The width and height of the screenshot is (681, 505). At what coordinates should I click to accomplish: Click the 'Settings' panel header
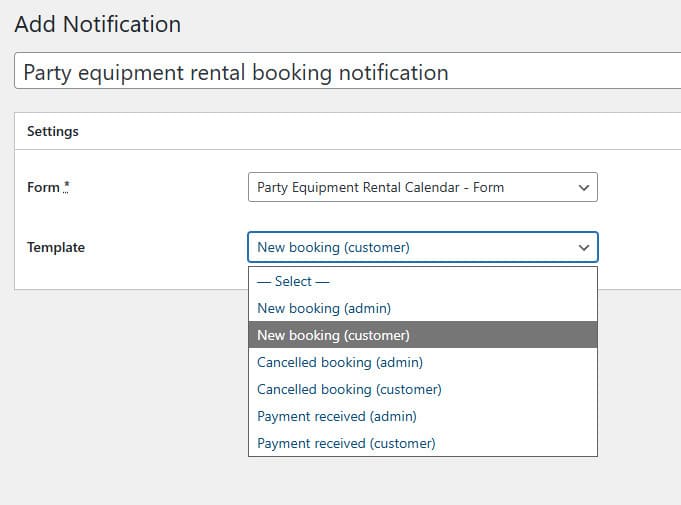click(53, 131)
